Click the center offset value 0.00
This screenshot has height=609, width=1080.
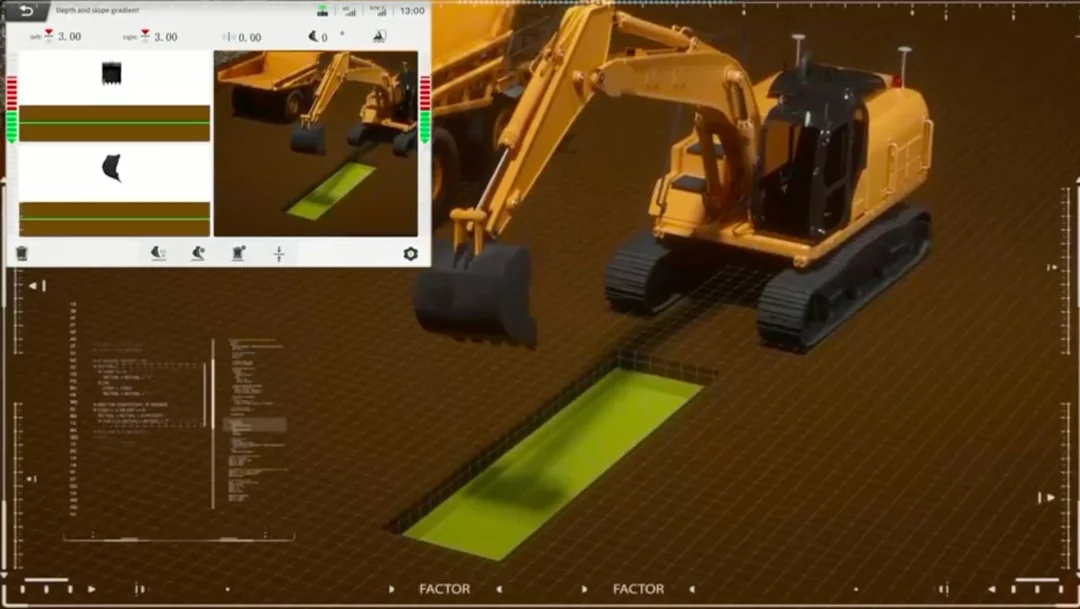[248, 37]
